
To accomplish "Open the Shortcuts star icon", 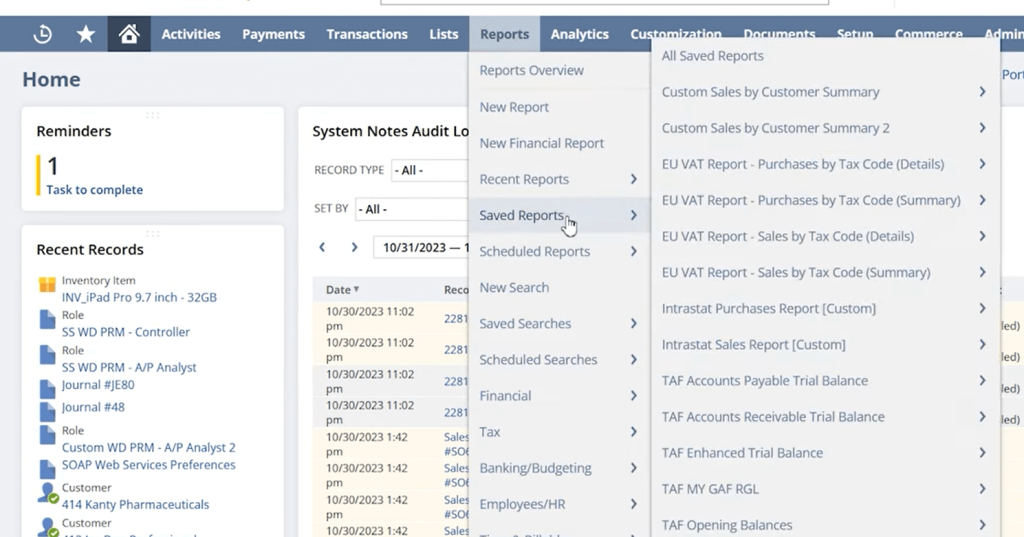I will click(86, 34).
